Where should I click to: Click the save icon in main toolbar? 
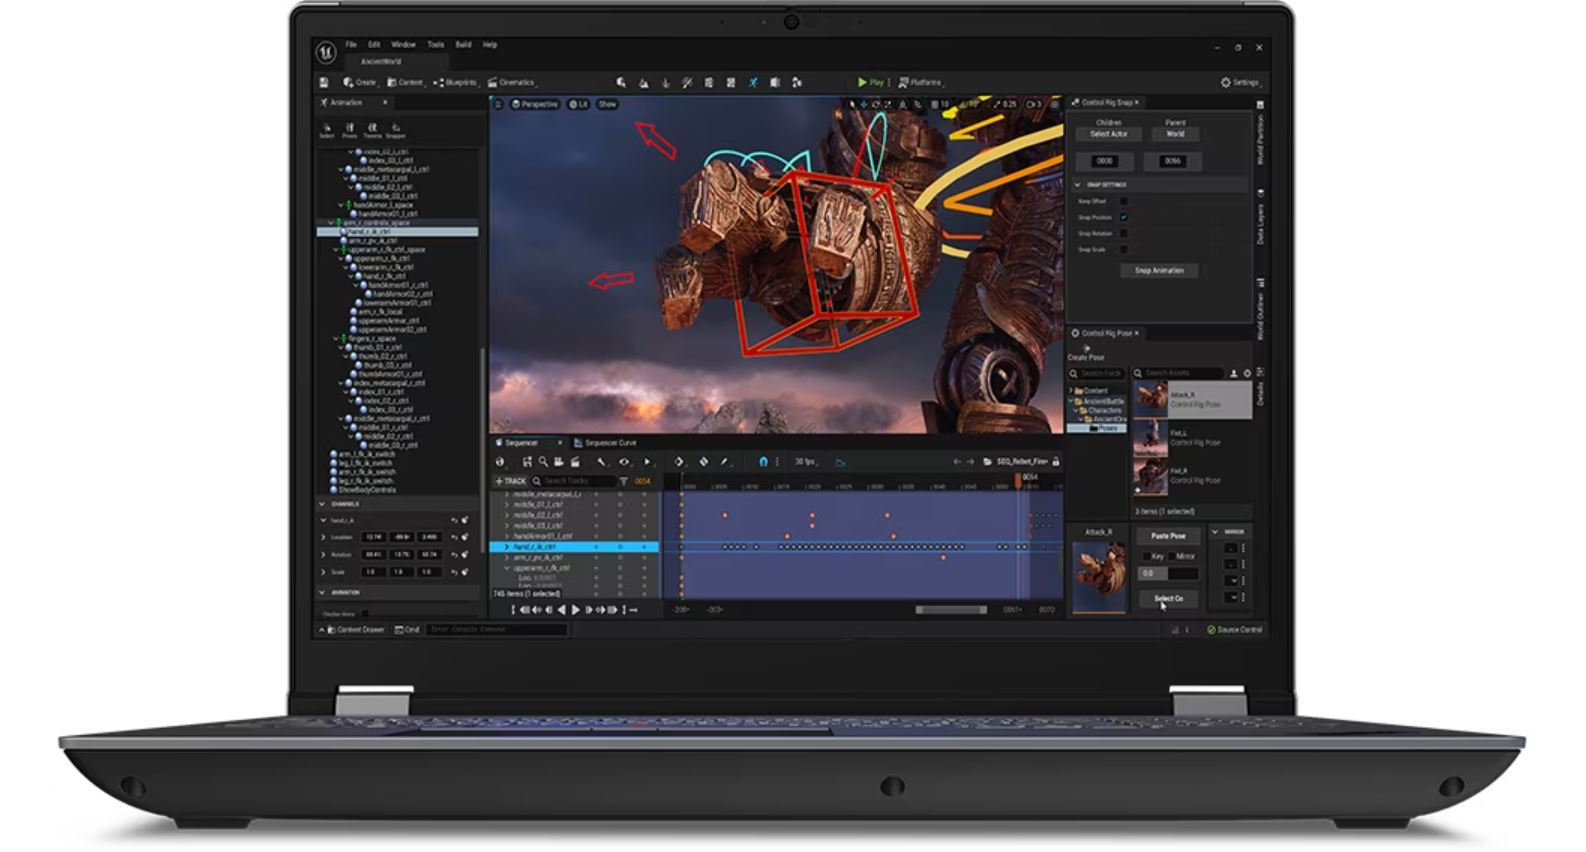coord(324,83)
